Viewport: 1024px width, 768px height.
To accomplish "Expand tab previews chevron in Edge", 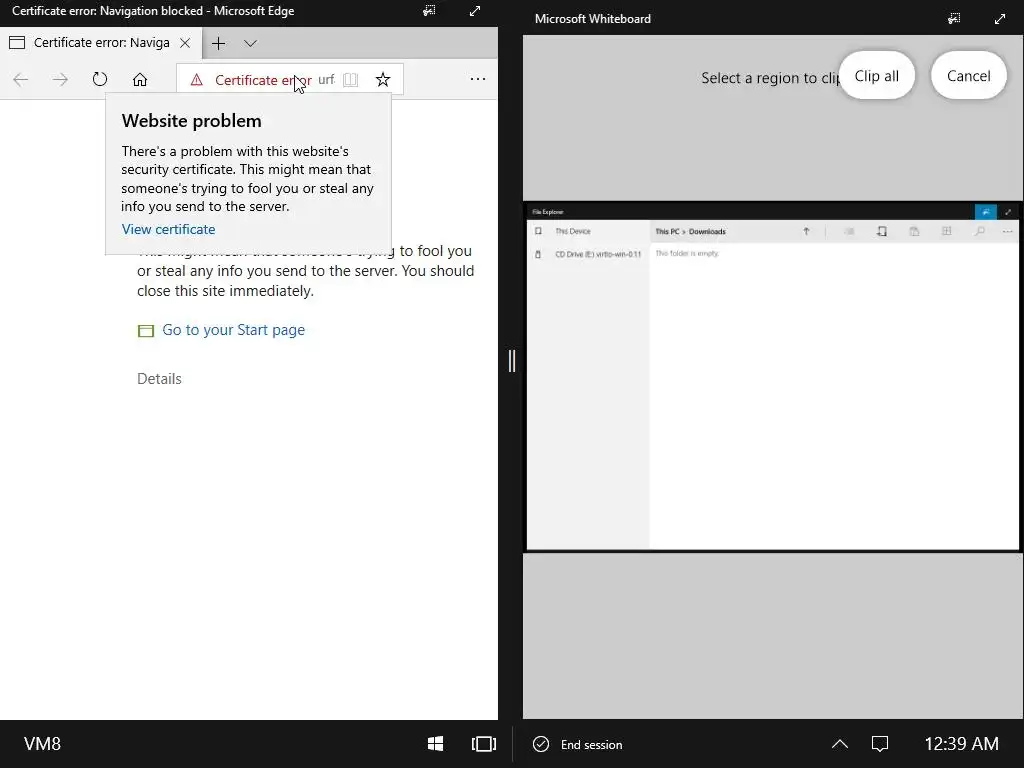I will tap(250, 43).
